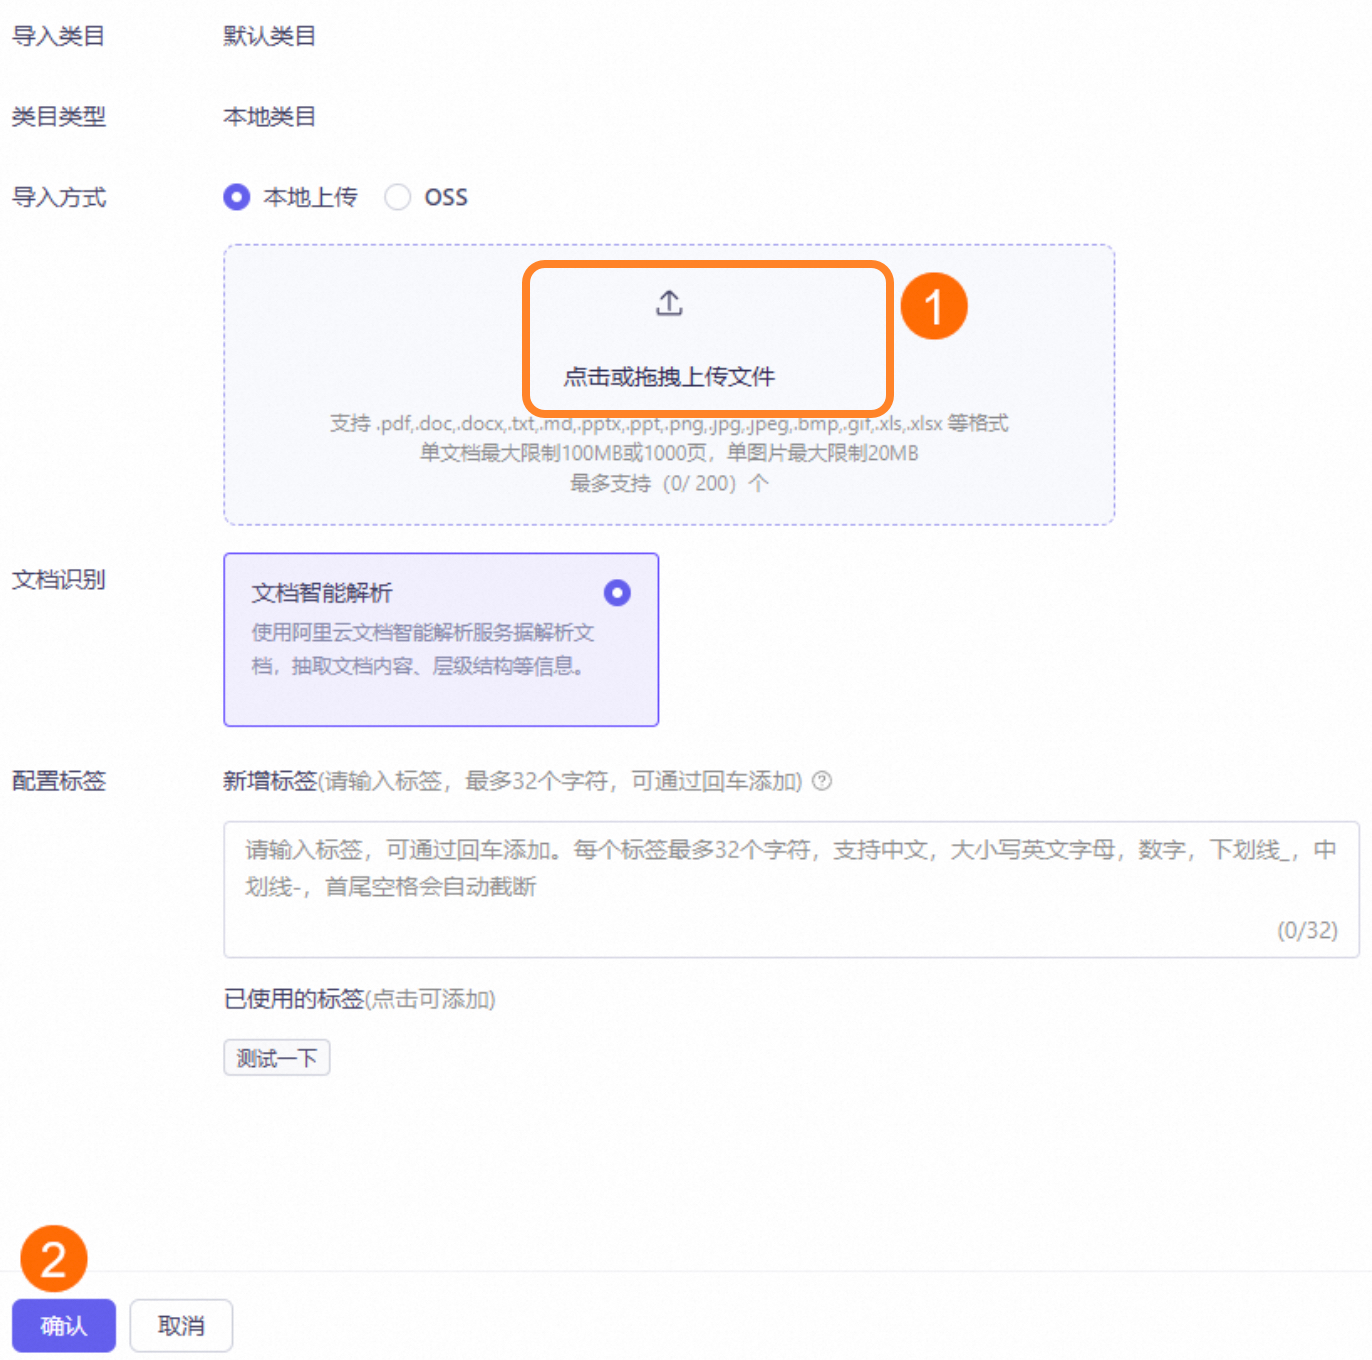
Task: Confirm with the 确认 button
Action: coord(64,1325)
